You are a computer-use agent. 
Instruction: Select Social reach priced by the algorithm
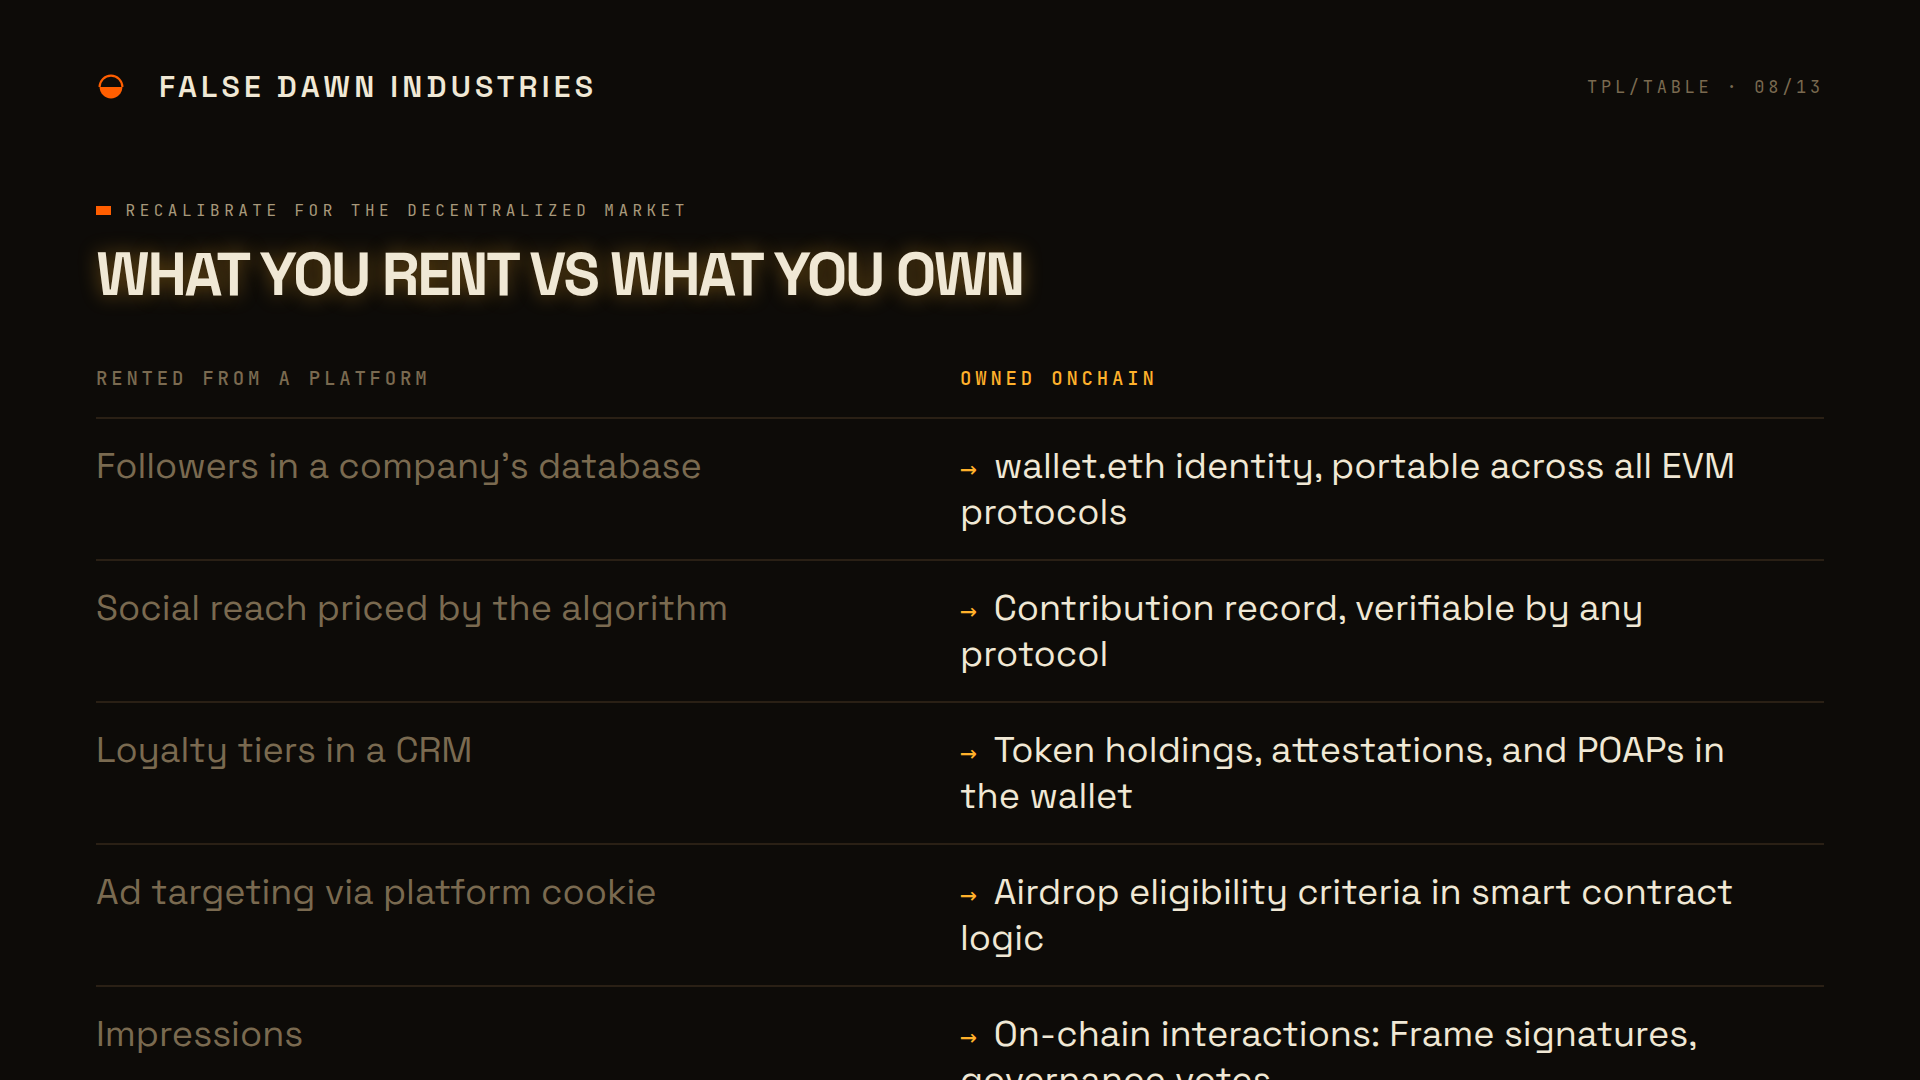tap(411, 609)
